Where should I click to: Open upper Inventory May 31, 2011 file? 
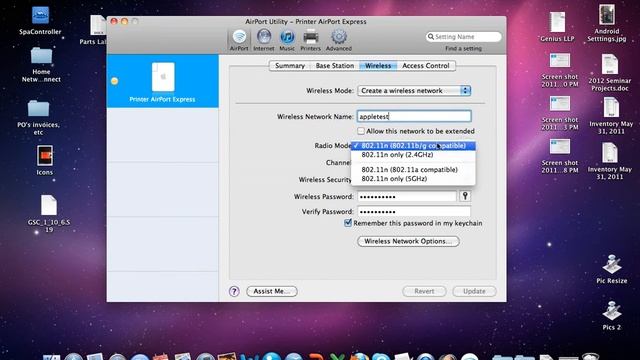611,116
